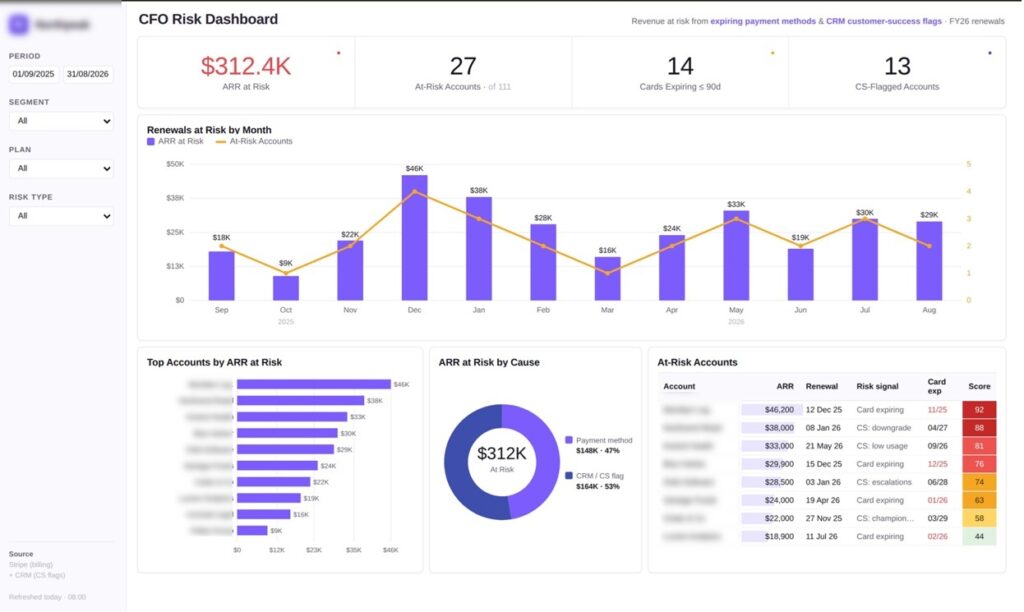This screenshot has height=612, width=1024.
Task: Edit the period end date 31/08/2026
Action: click(88, 74)
